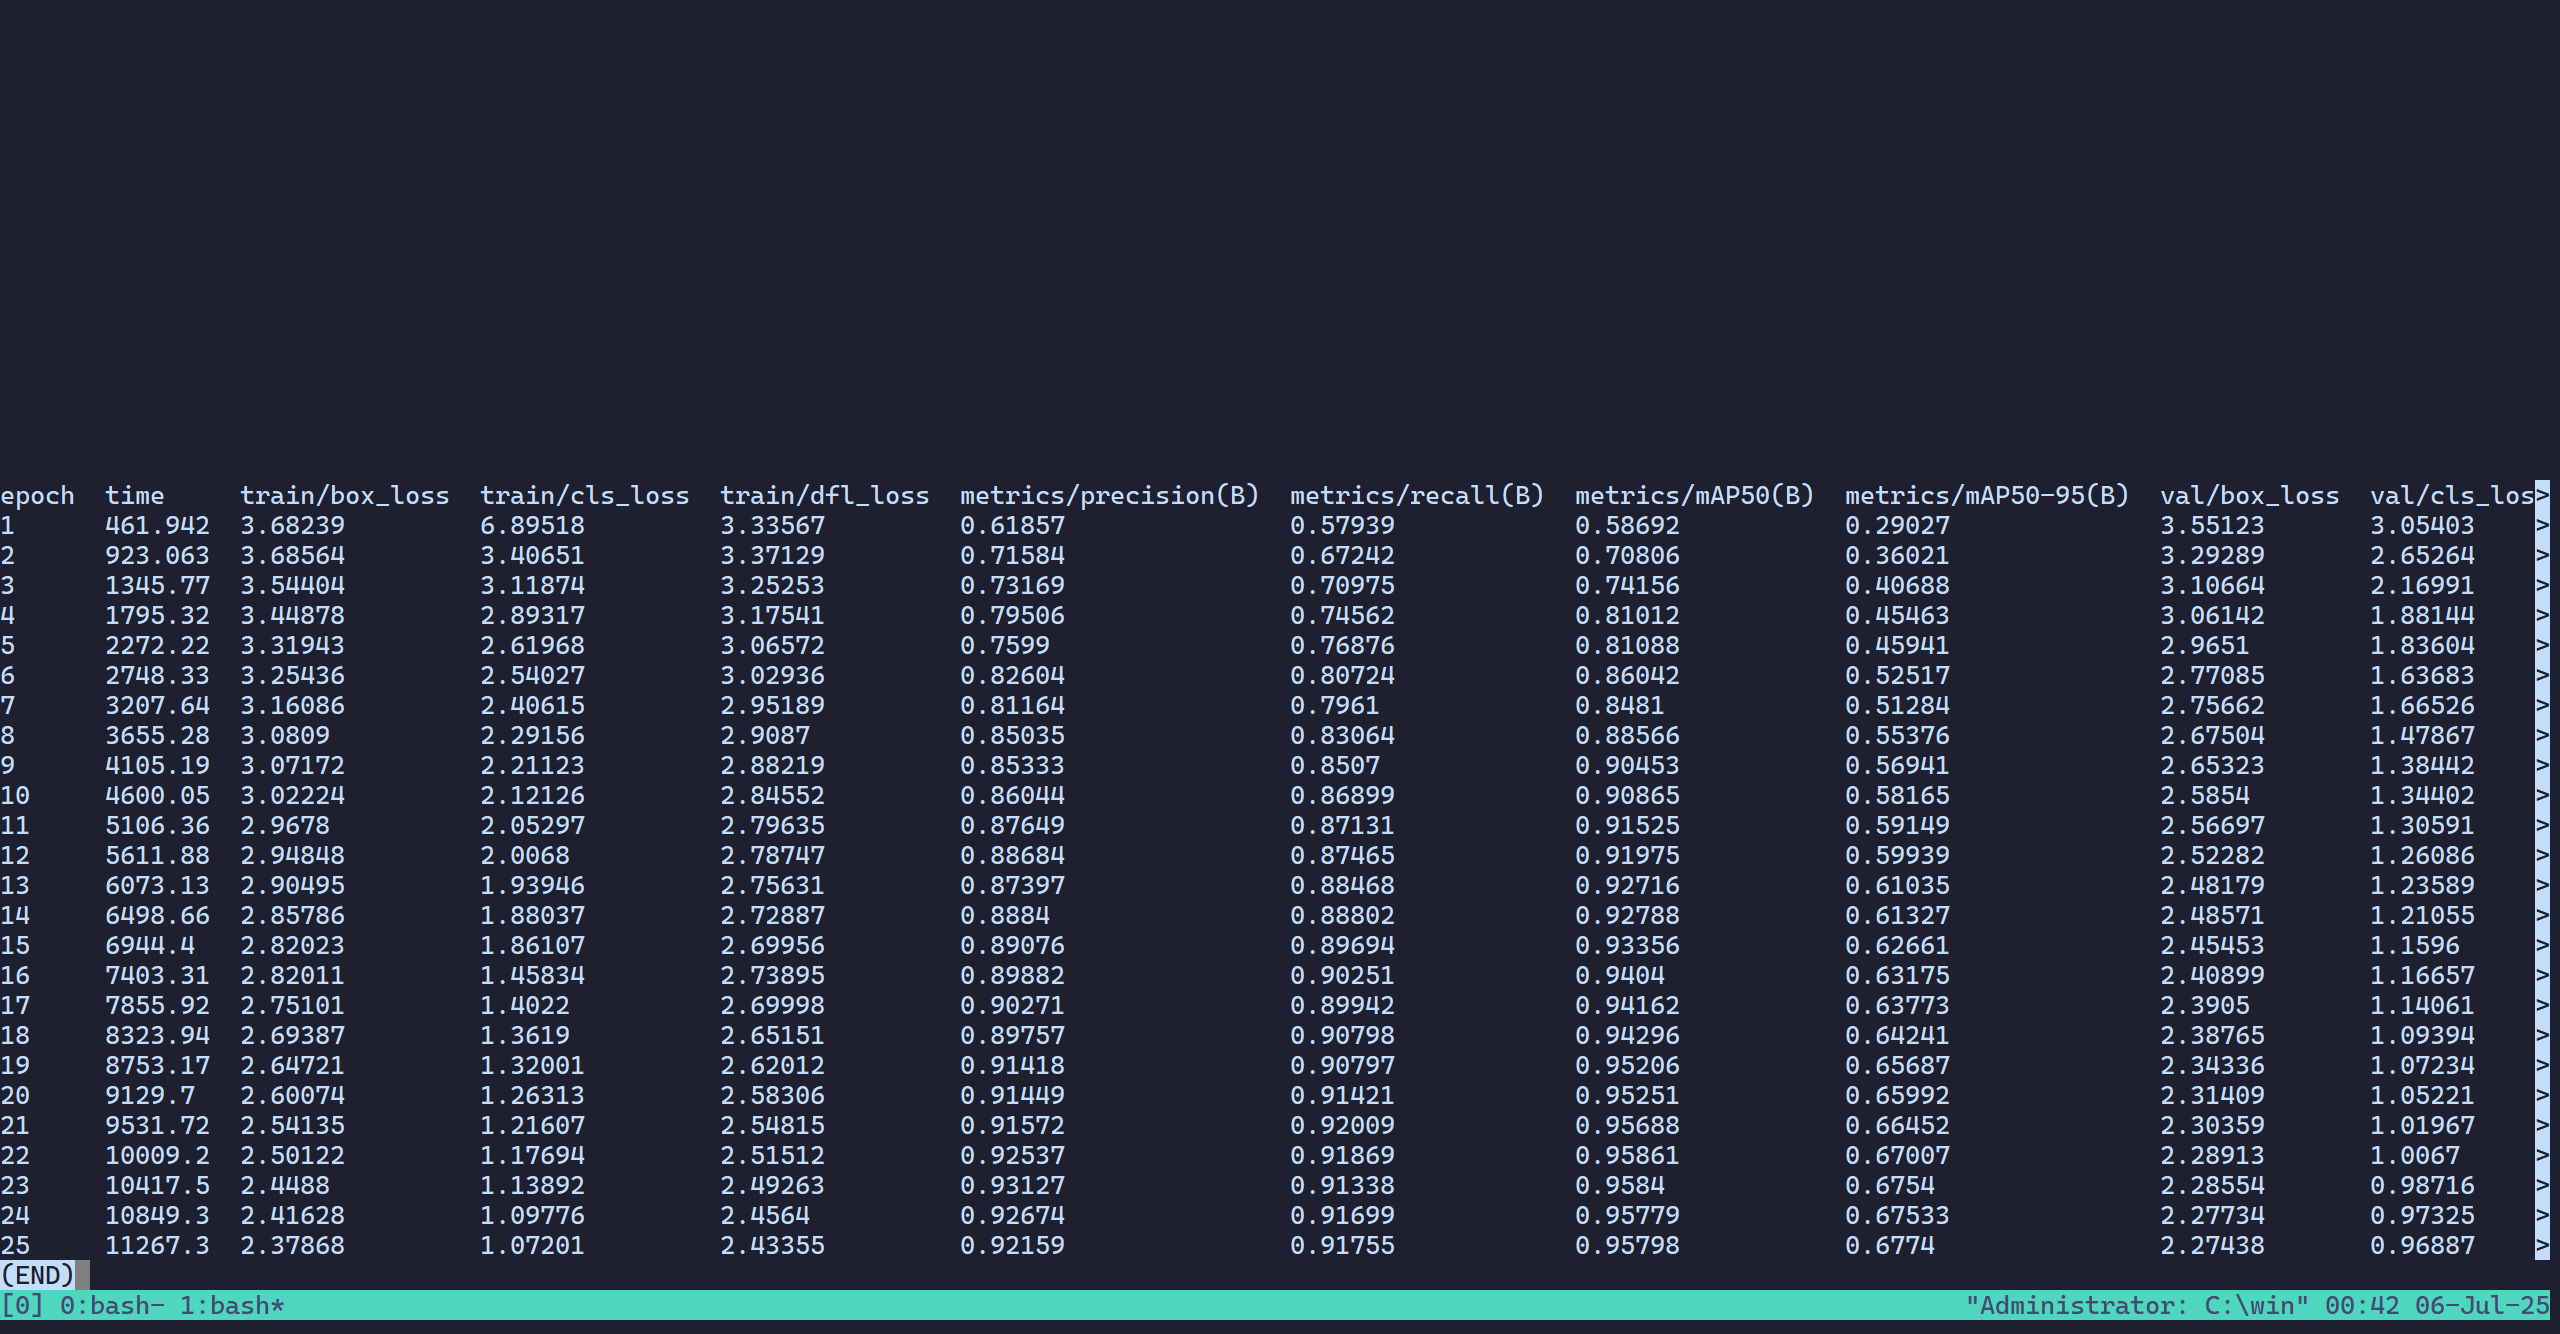
Task: Click the truncation arrow on epoch 10 row
Action: tap(2541, 796)
